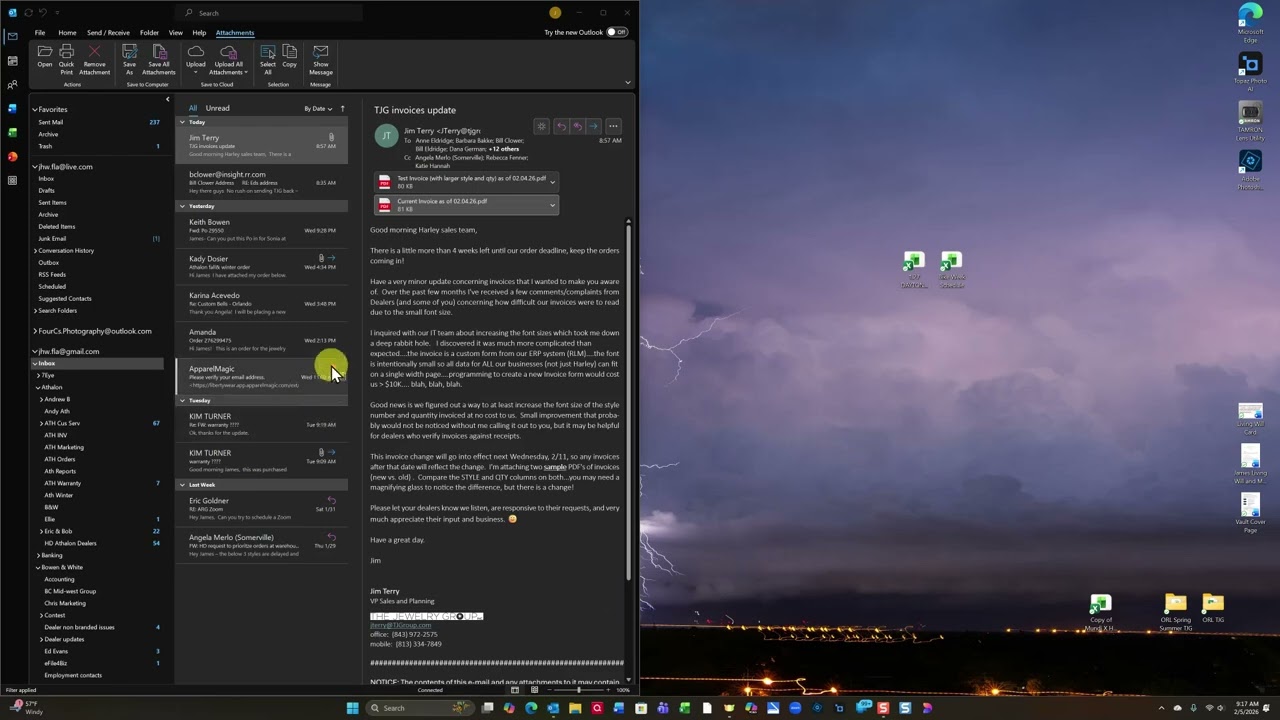Open the Kady Dosier email
Viewport: 1280px width, 720px height.
(262, 267)
